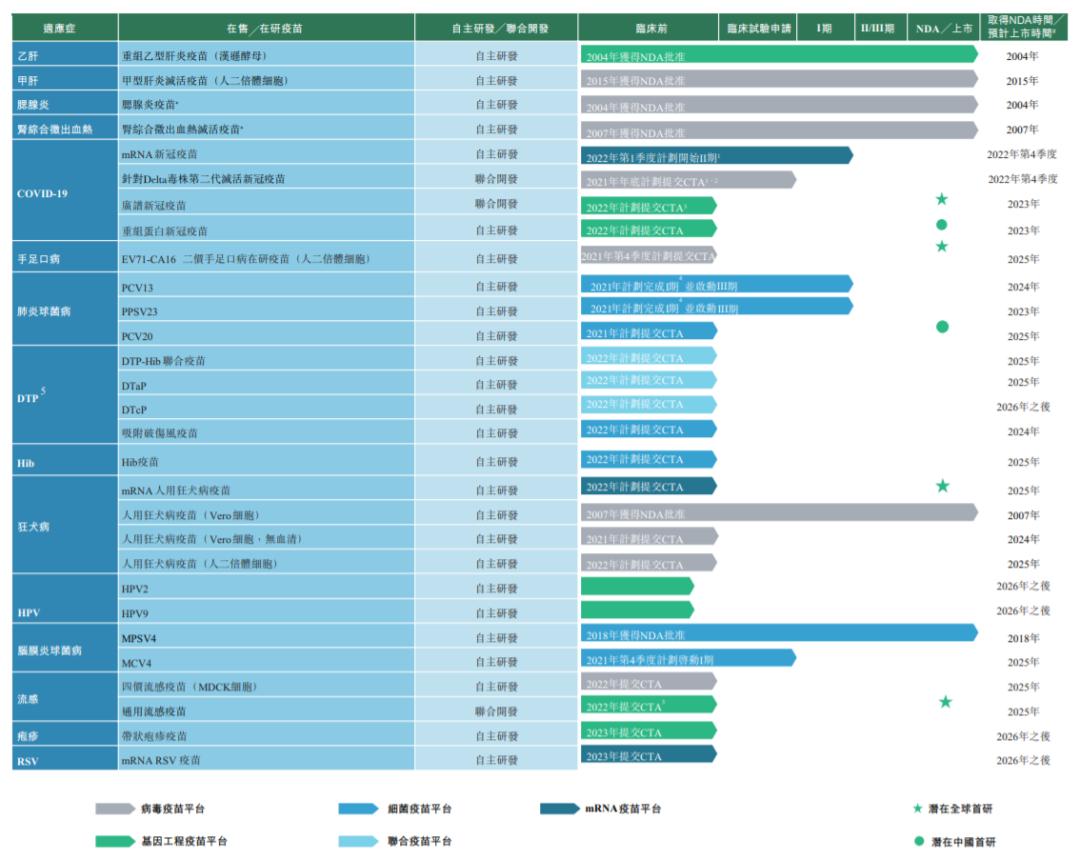Click the 聯合開發 cell for 通用流感疫苗
Image resolution: width=1080 pixels, height=859 pixels.
[x=496, y=711]
